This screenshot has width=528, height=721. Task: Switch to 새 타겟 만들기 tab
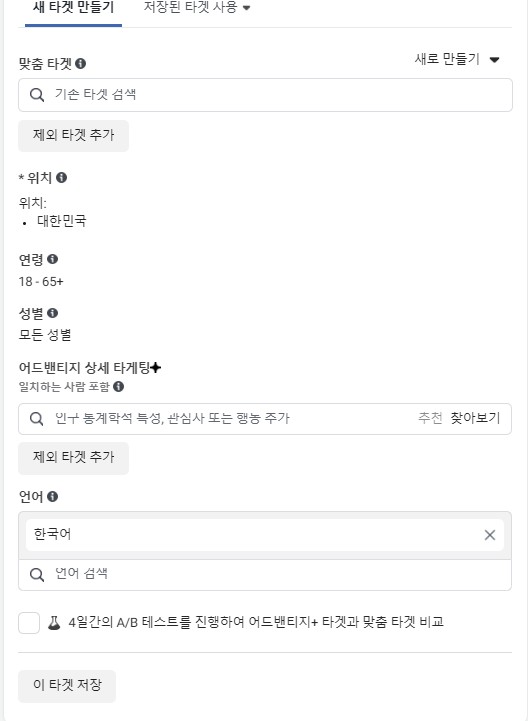[73, 8]
